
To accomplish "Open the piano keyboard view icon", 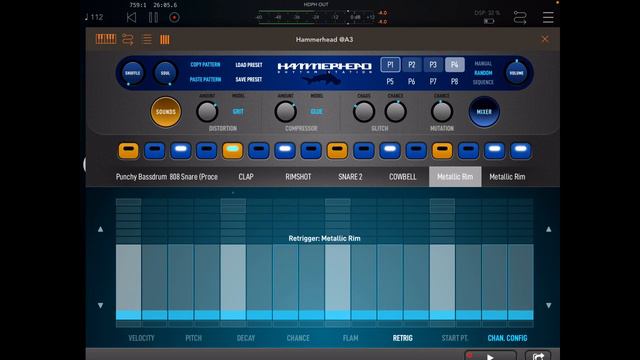I will pos(106,39).
